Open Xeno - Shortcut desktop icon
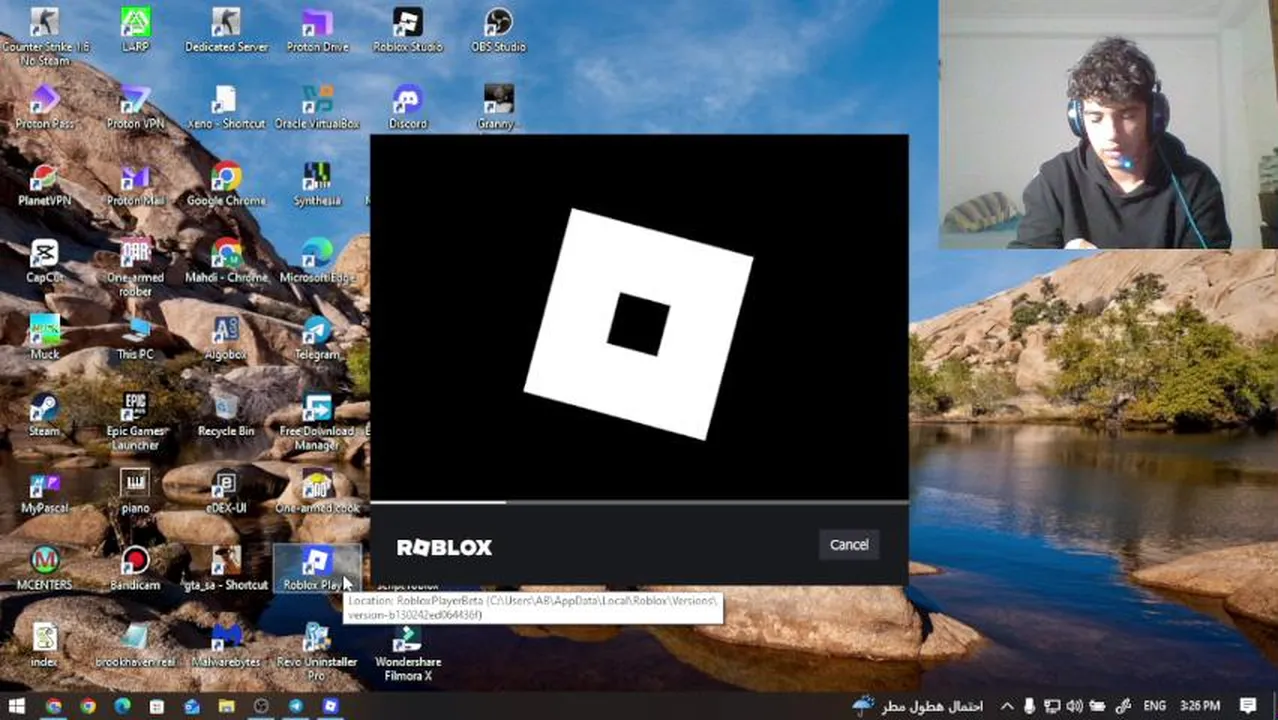The image size is (1278, 720). click(226, 107)
